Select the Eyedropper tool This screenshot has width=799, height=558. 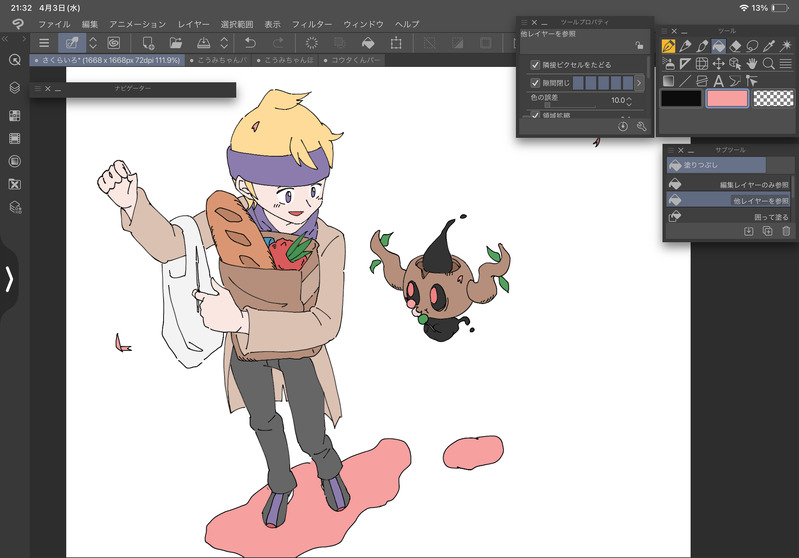[x=769, y=46]
